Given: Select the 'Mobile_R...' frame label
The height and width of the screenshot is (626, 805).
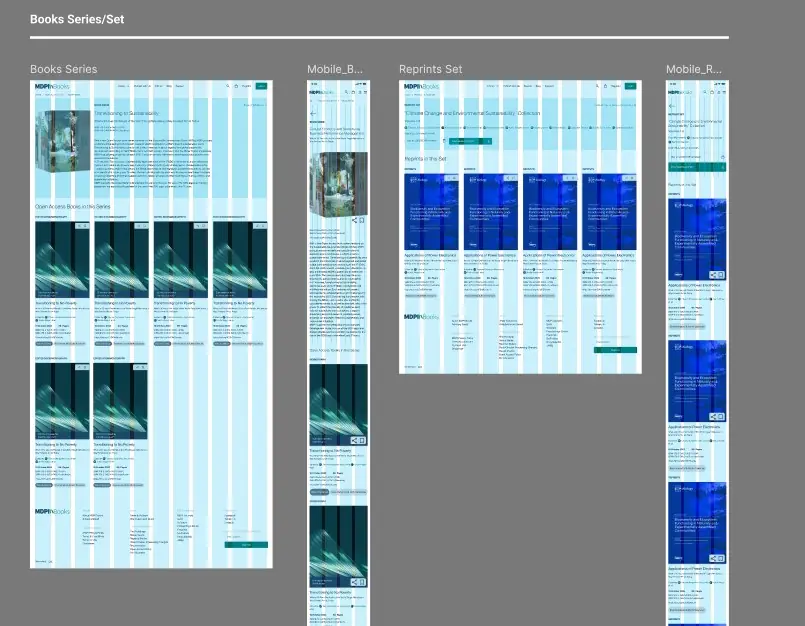Looking at the screenshot, I should coord(694,69).
